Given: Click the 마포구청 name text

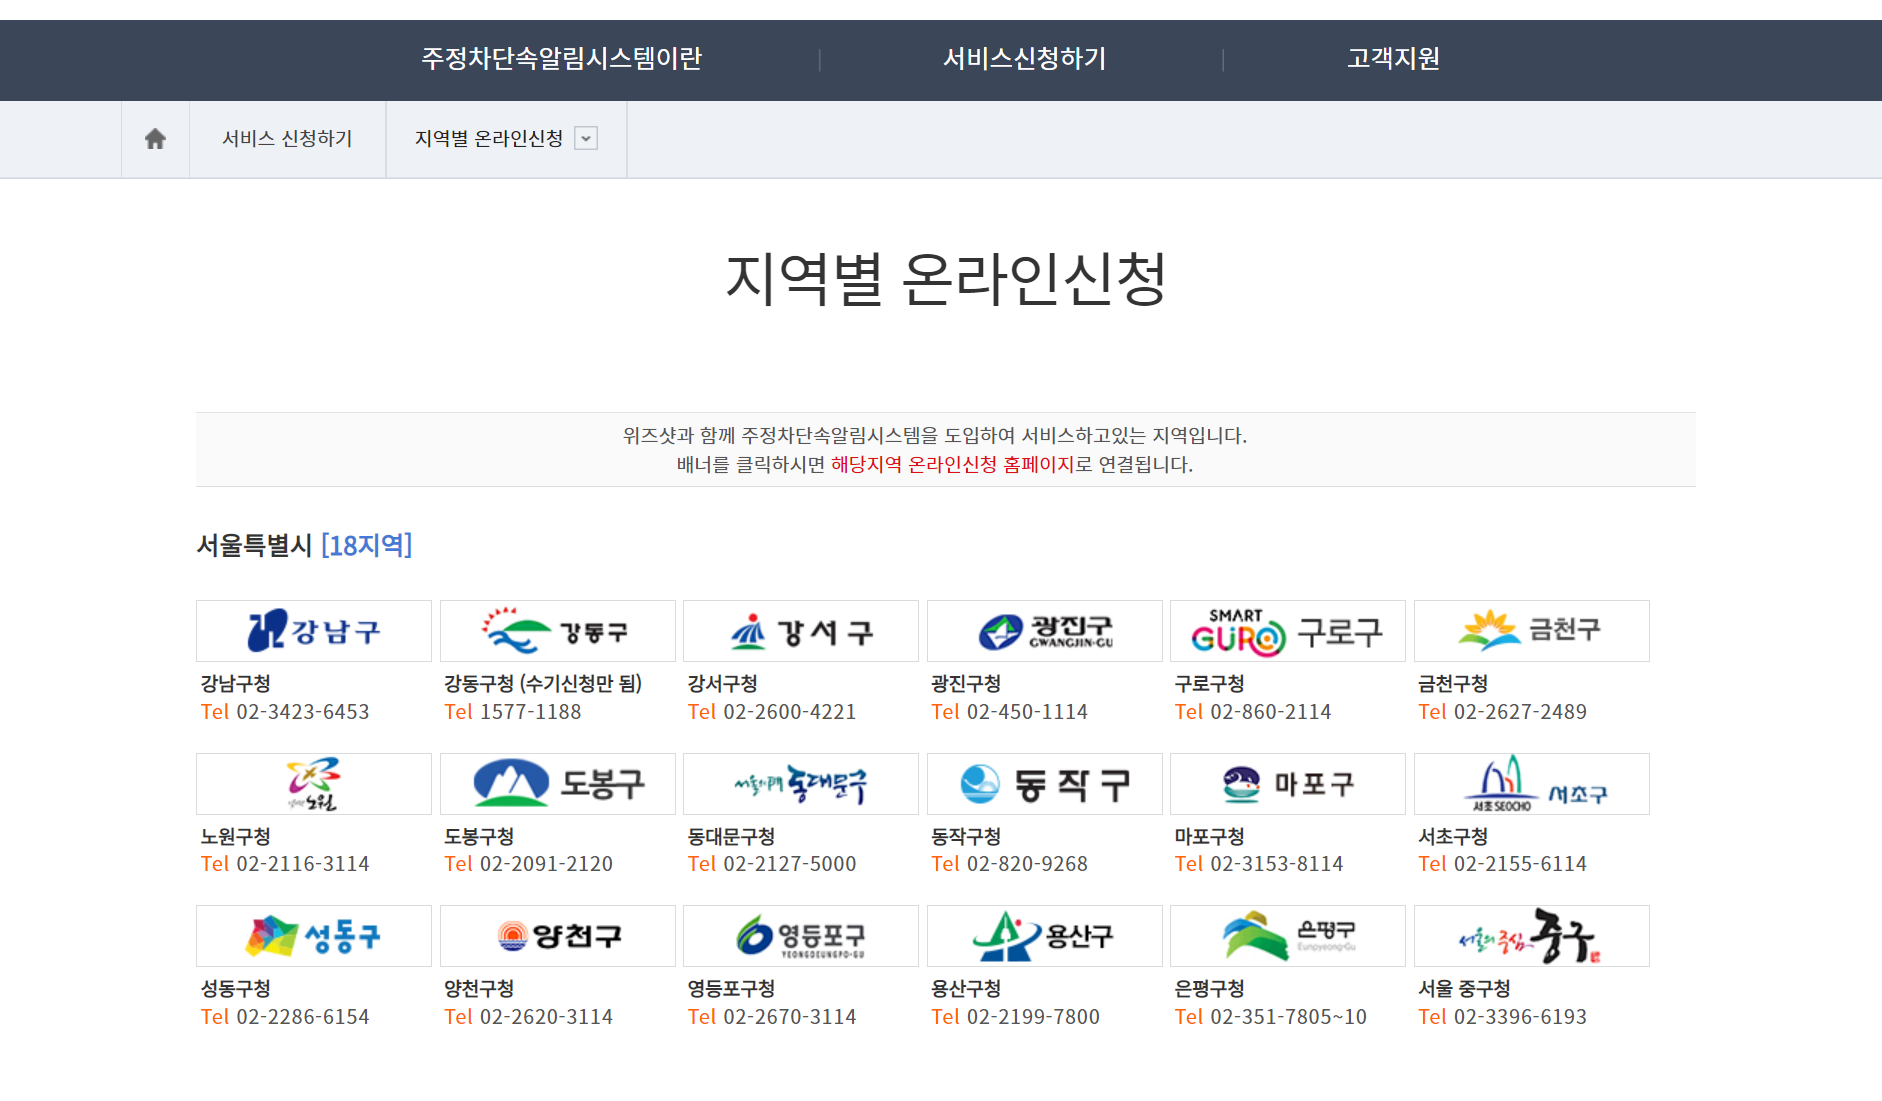Looking at the screenshot, I should pyautogui.click(x=1209, y=837).
